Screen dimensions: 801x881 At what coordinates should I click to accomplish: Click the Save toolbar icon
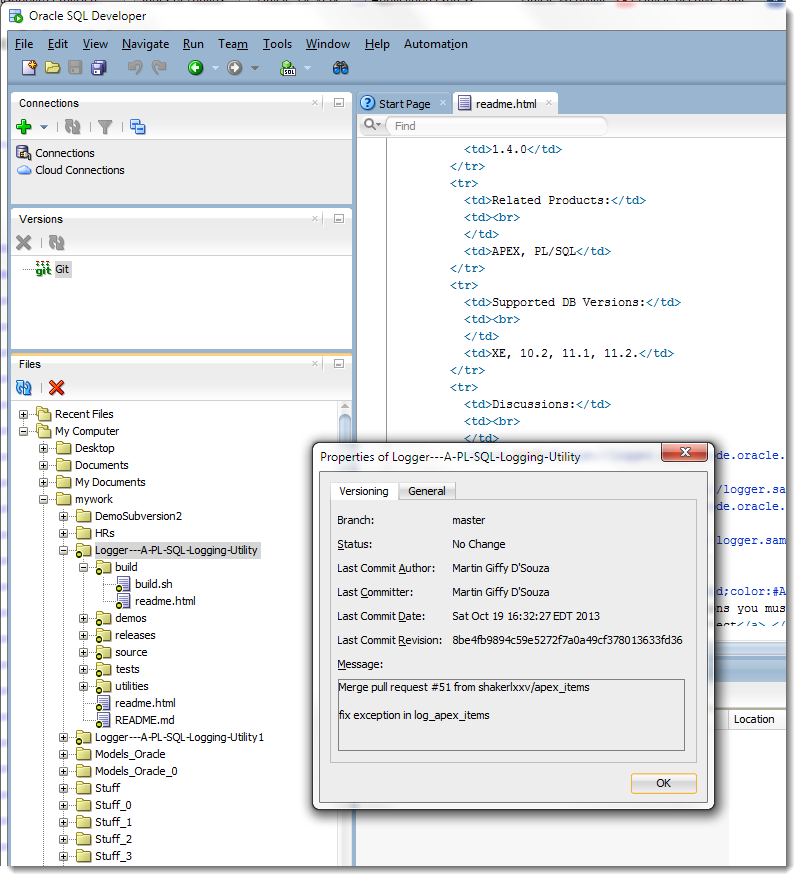tap(75, 68)
